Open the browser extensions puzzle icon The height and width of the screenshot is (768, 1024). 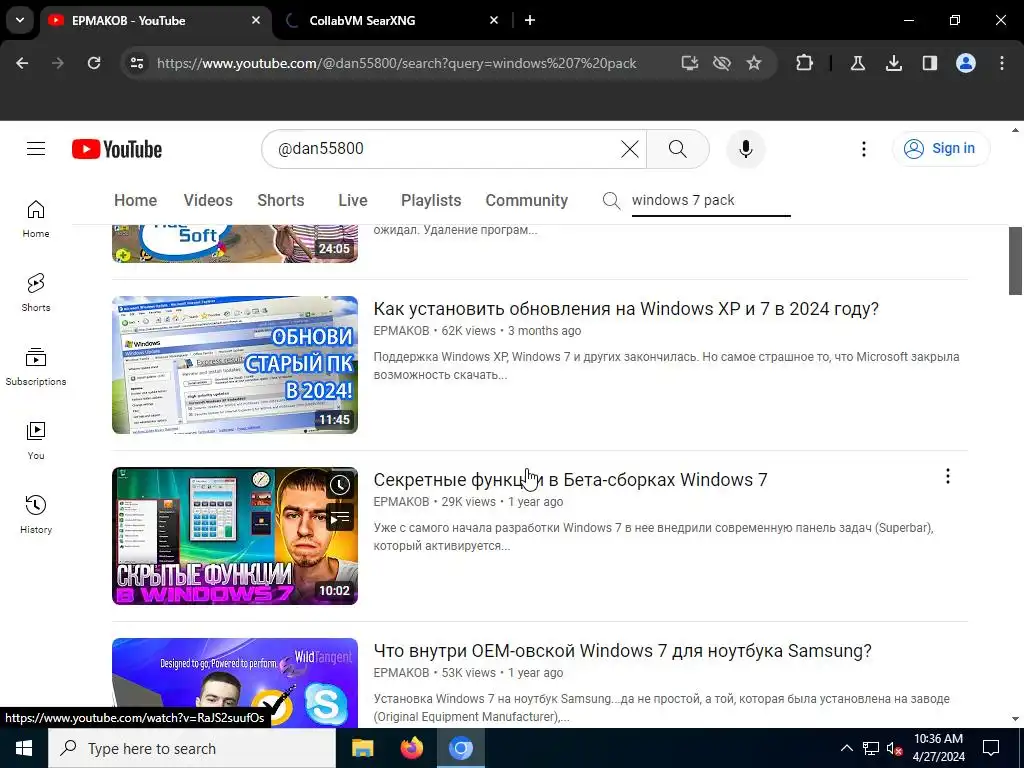tap(805, 63)
